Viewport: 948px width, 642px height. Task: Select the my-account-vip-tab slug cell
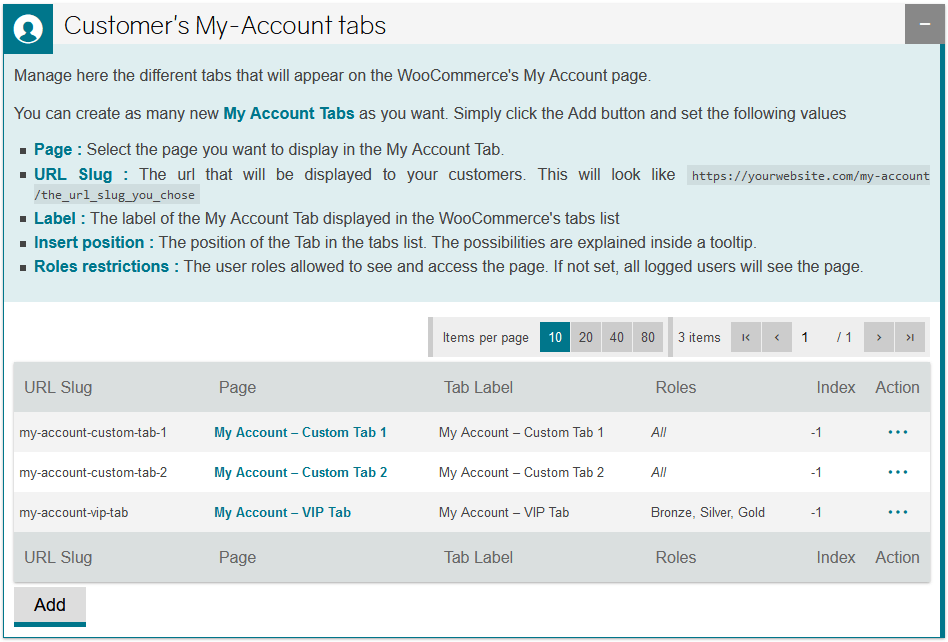[x=74, y=512]
